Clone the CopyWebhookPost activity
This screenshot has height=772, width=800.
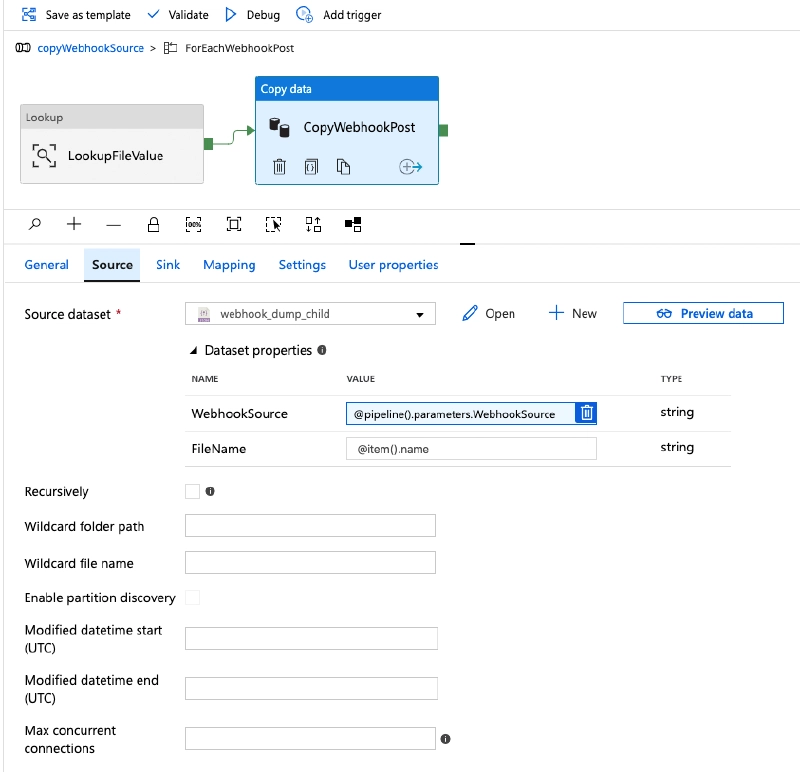coord(344,166)
